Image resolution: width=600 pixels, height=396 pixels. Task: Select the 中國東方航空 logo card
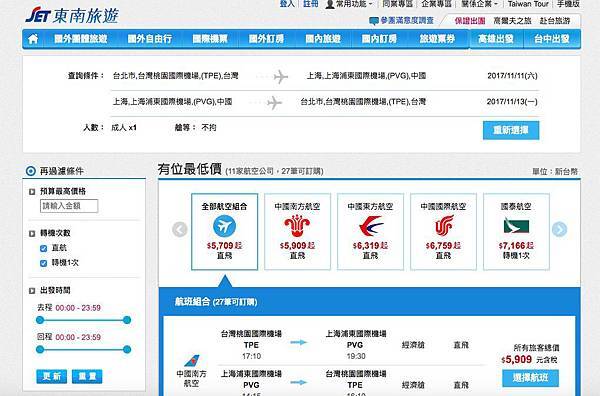click(x=370, y=231)
